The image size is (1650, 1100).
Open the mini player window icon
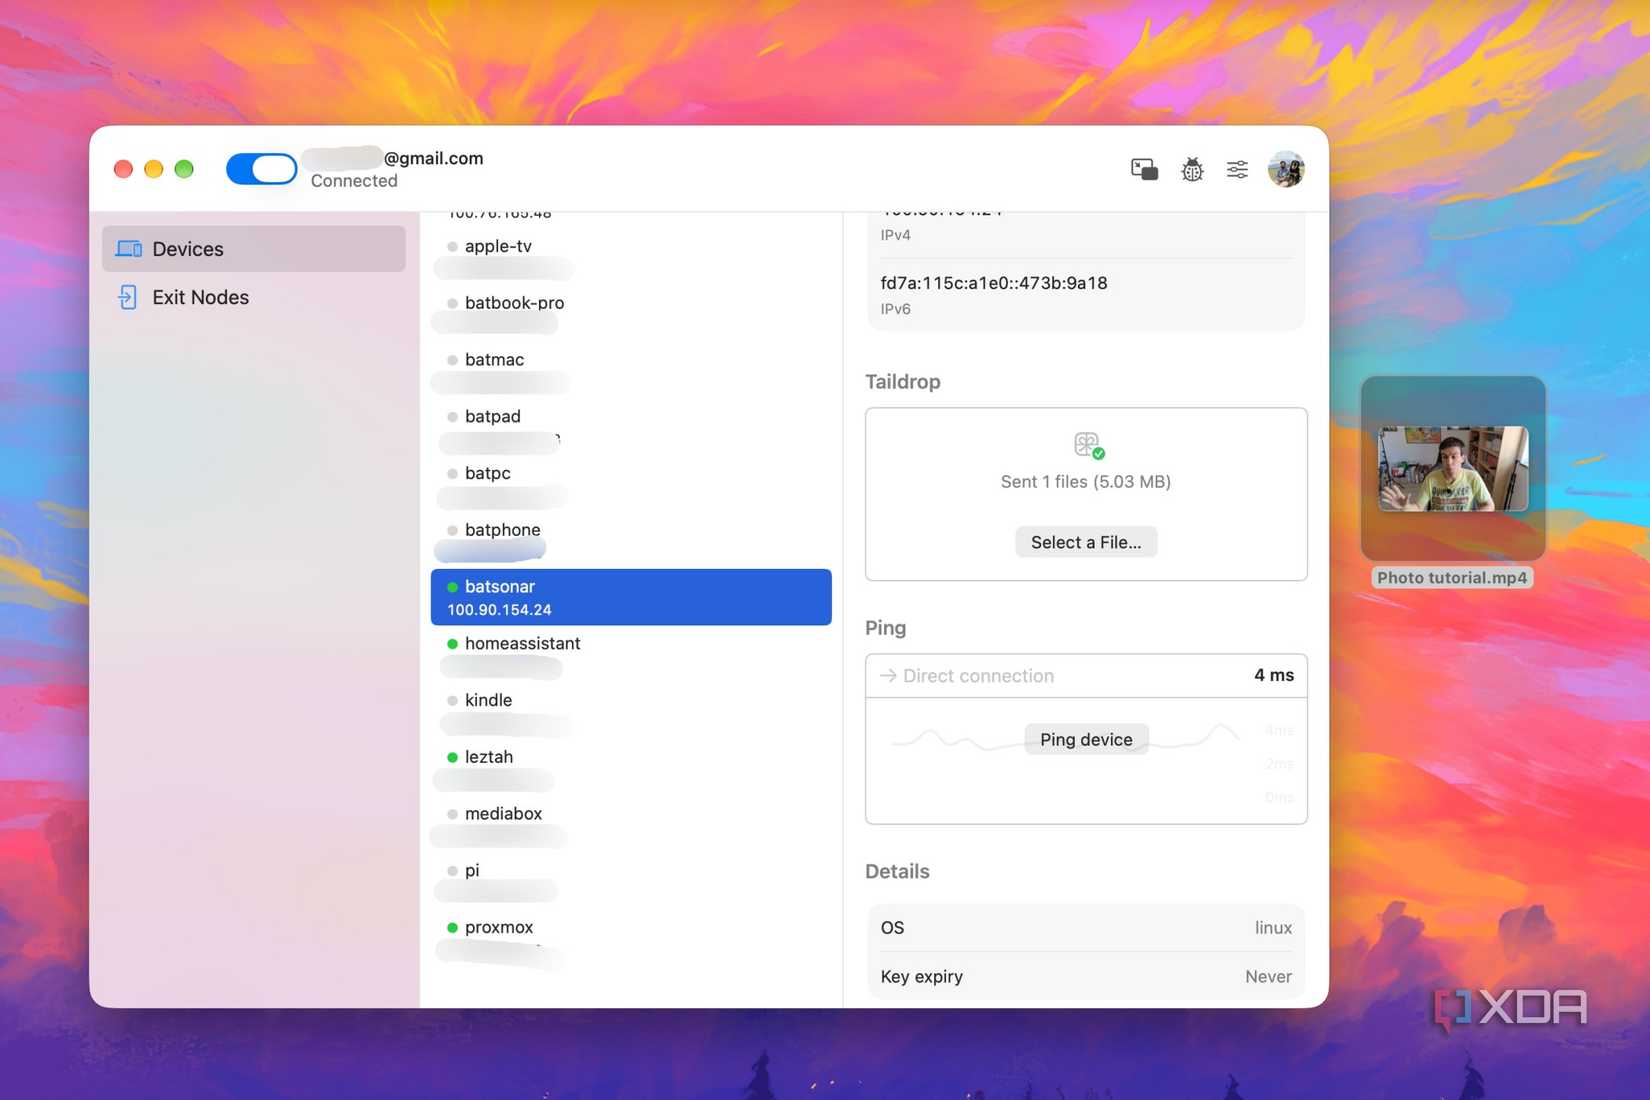coord(1144,170)
